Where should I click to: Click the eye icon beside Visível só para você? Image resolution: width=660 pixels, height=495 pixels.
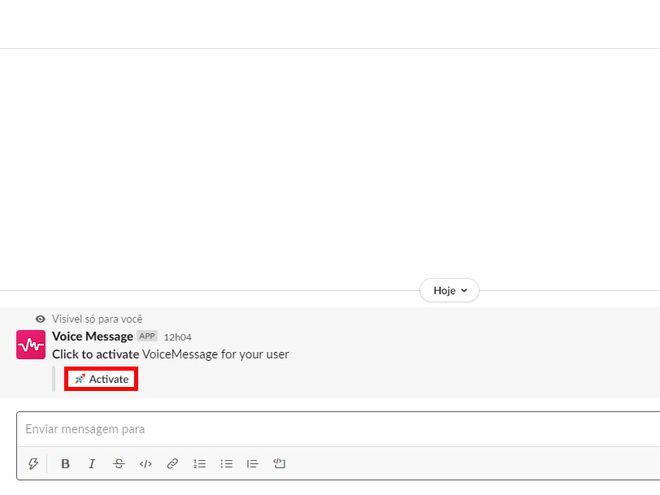pos(40,319)
